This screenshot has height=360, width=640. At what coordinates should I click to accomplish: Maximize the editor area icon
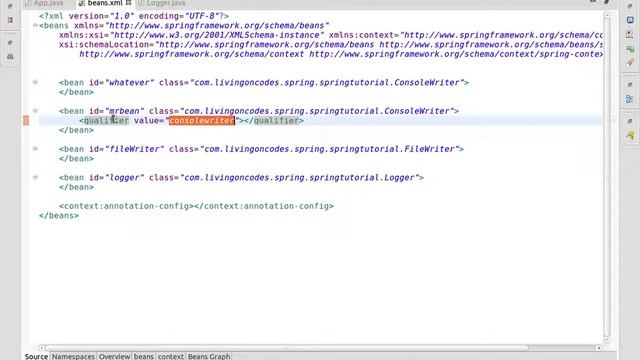tap(607, 2)
